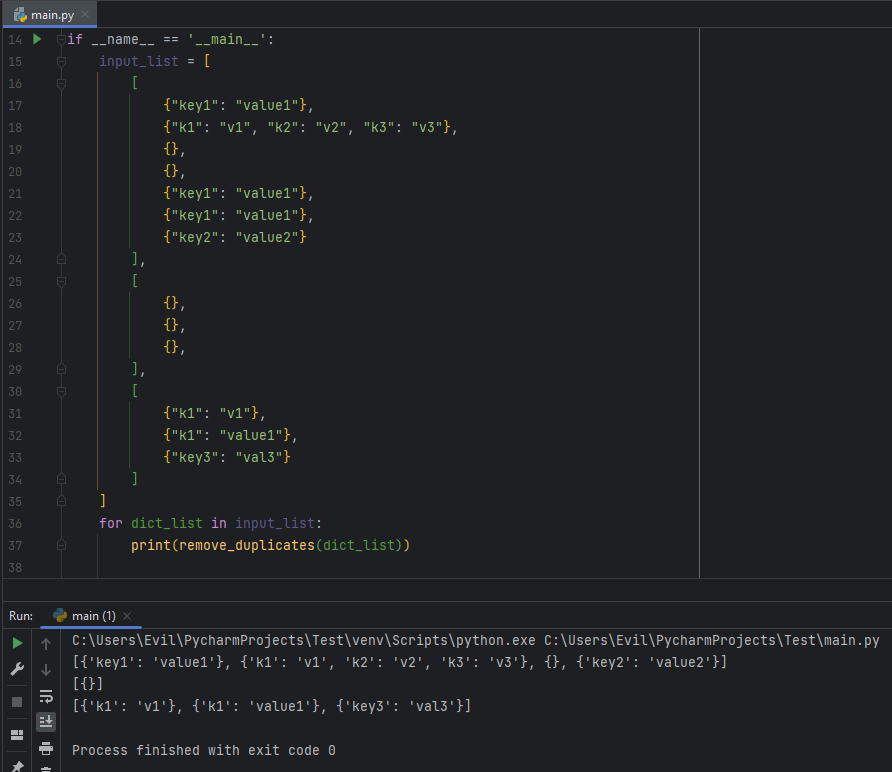Viewport: 892px width, 772px height.
Task: Click the empty dict on line 20
Action: pyautogui.click(x=171, y=171)
